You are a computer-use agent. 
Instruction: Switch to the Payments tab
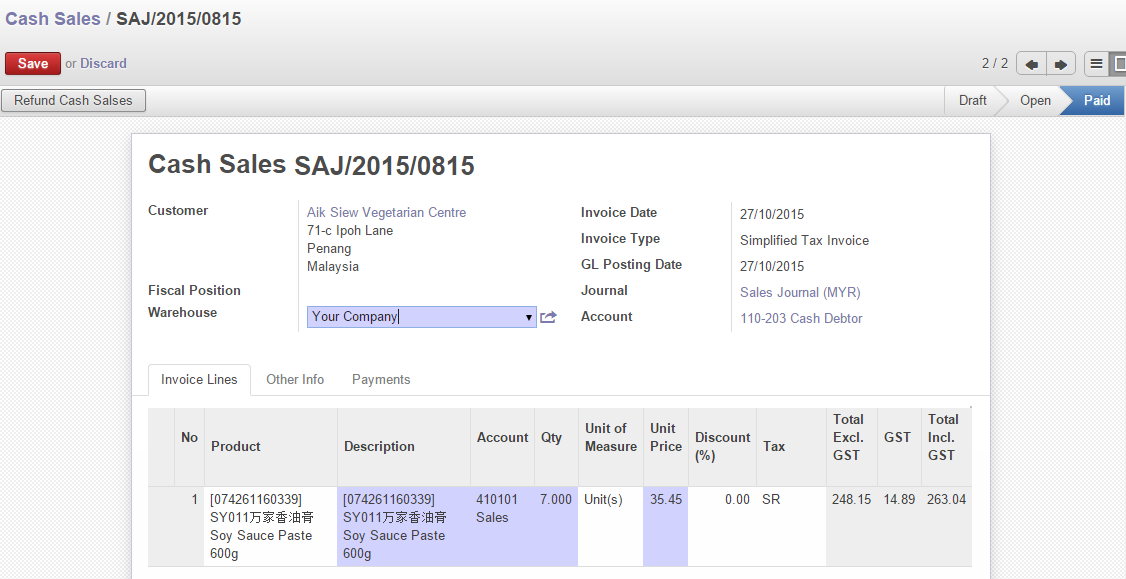(380, 379)
